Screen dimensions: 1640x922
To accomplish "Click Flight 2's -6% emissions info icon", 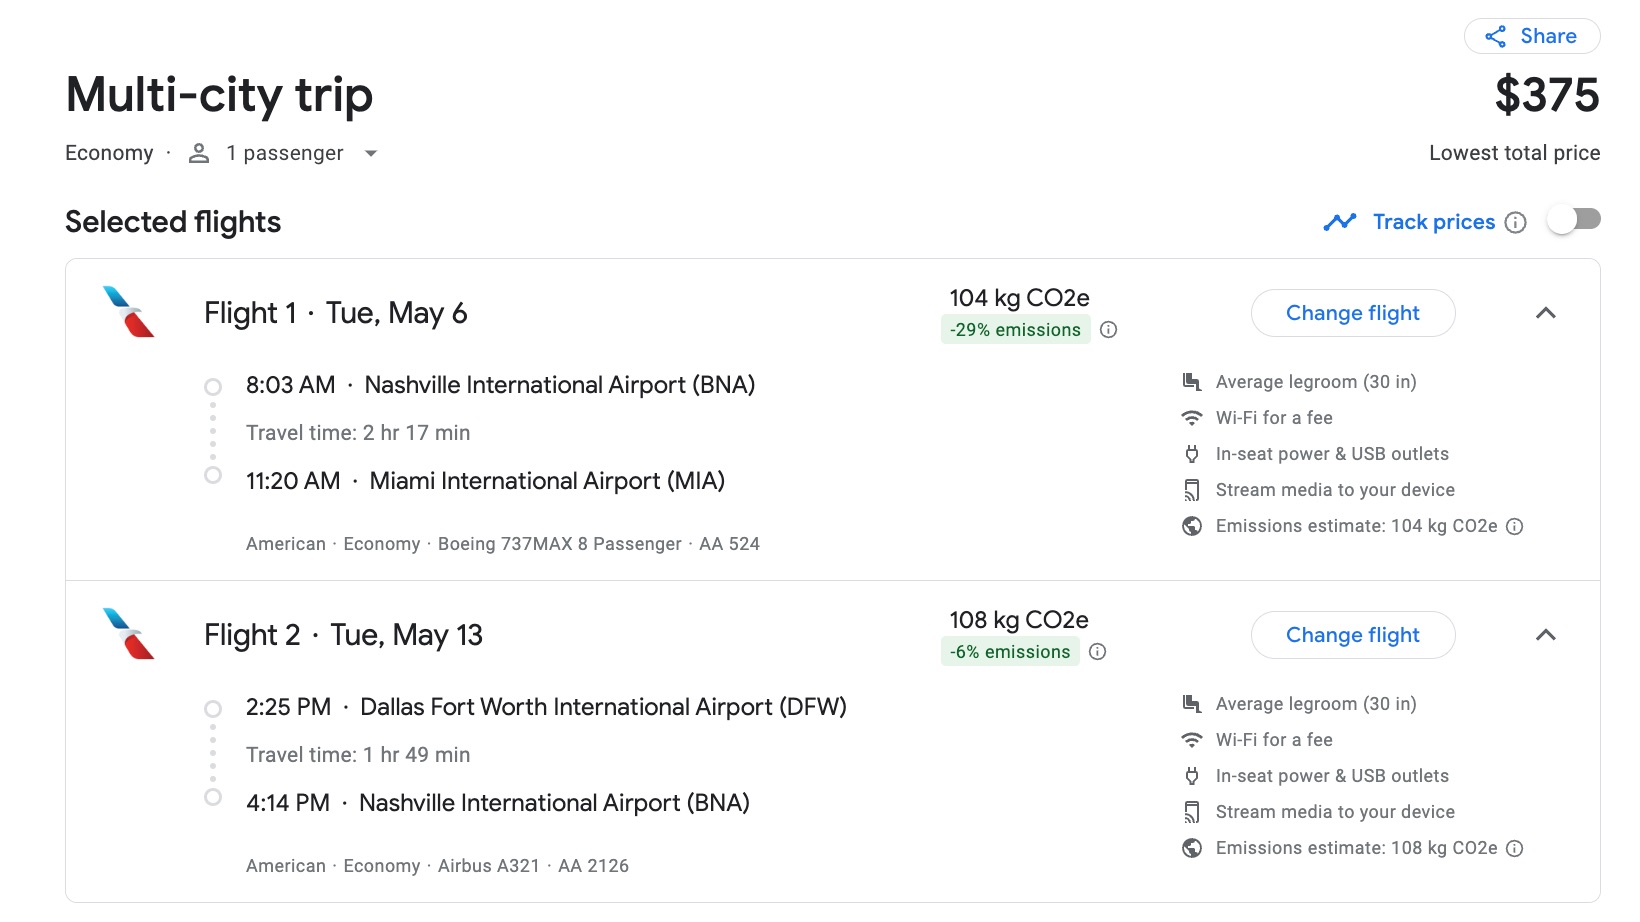I will tap(1097, 651).
